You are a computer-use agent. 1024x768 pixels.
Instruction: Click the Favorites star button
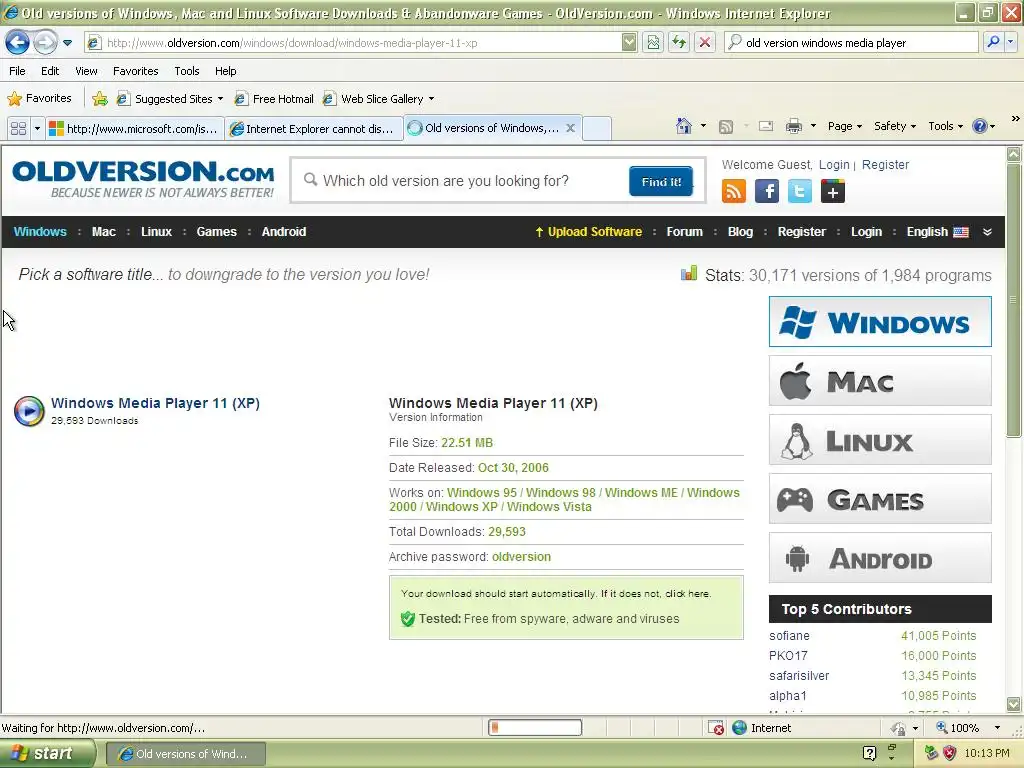tap(39, 99)
